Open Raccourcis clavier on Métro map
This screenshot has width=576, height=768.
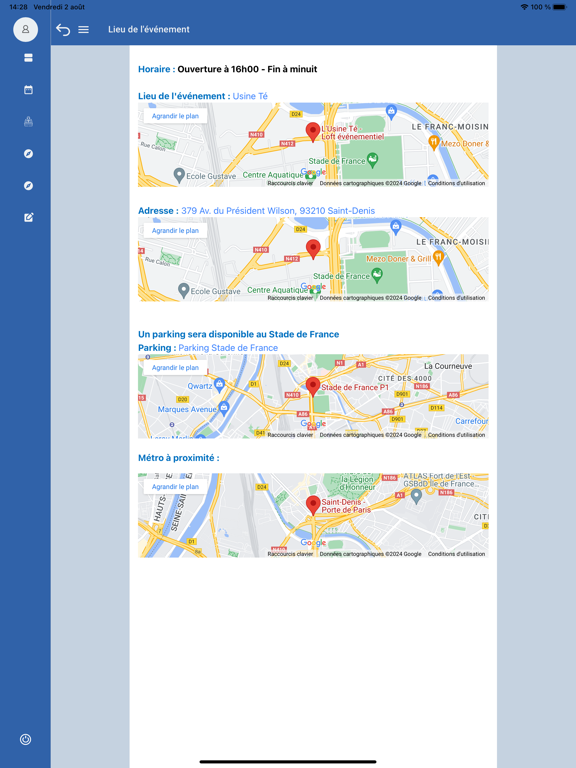tap(290, 554)
